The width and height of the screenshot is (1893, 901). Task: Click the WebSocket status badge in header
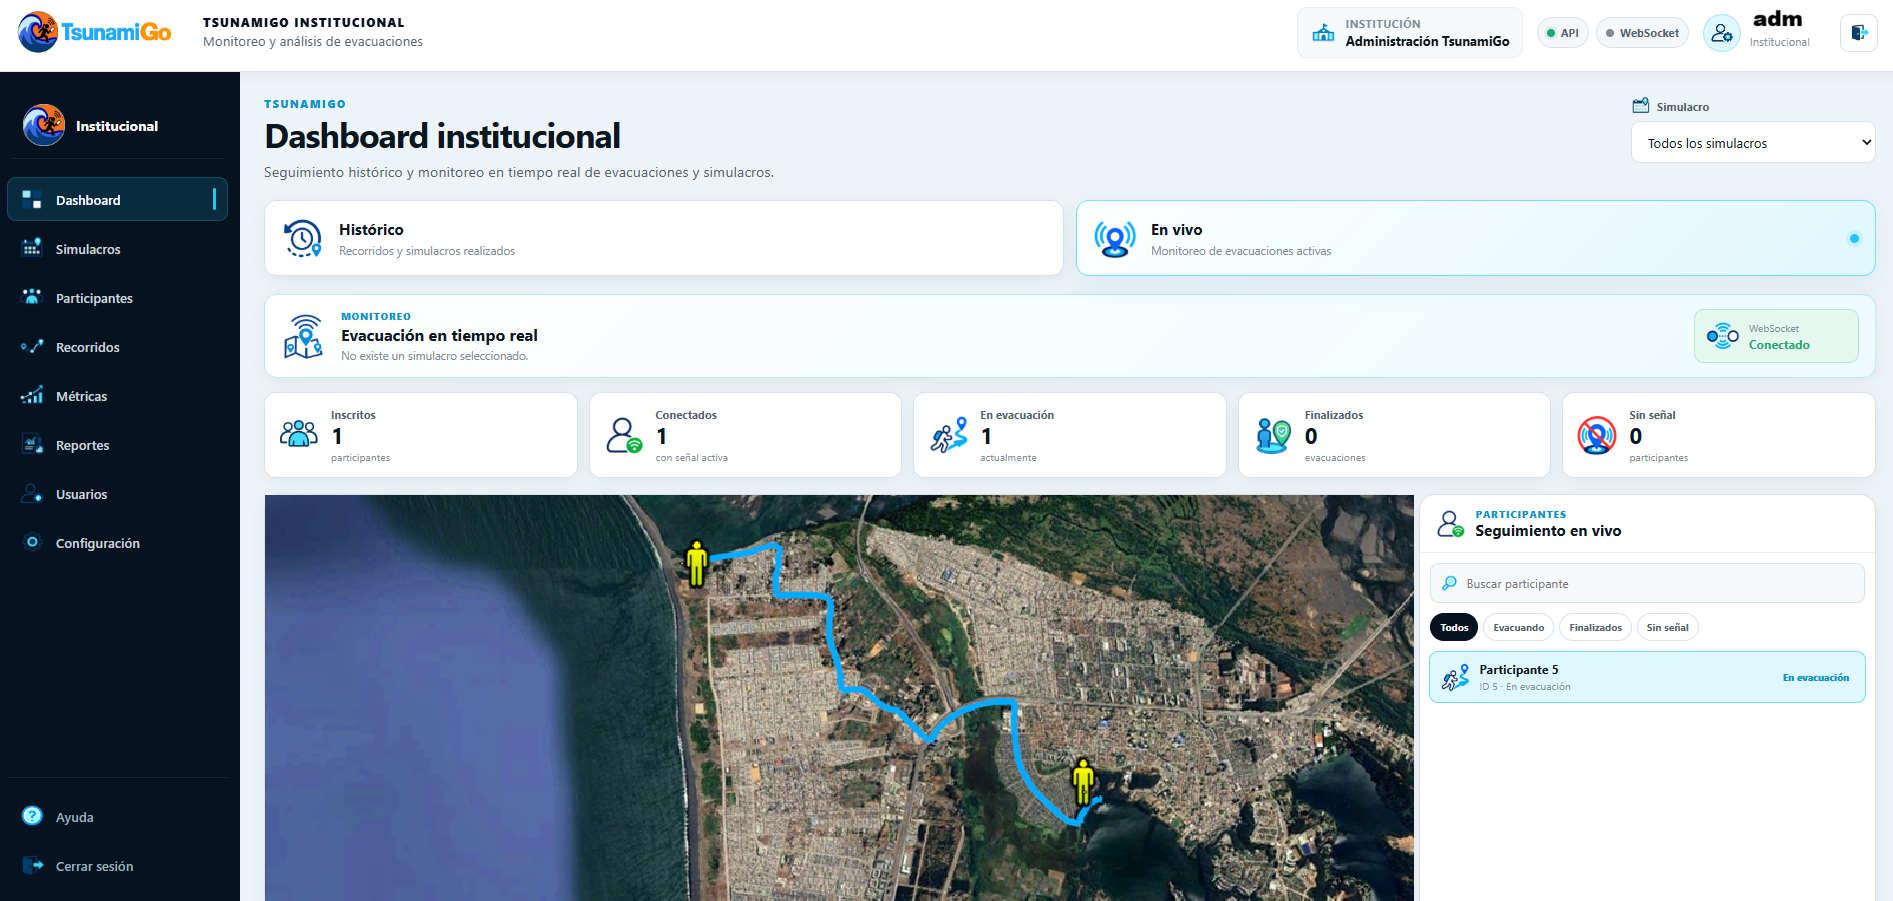pyautogui.click(x=1642, y=33)
